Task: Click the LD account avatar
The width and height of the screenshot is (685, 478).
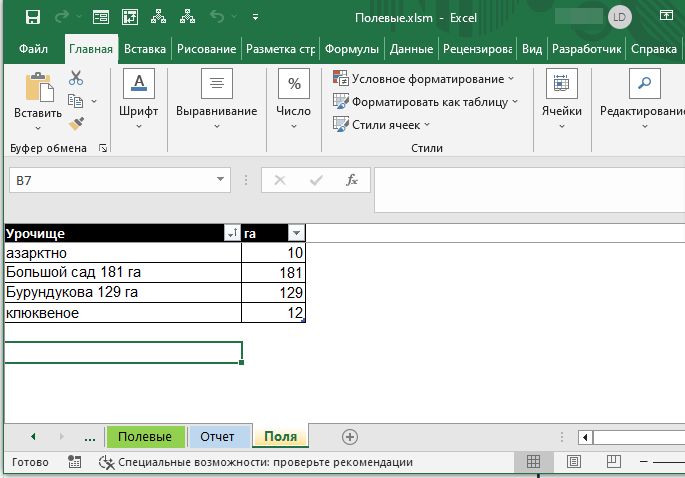Action: pos(619,17)
